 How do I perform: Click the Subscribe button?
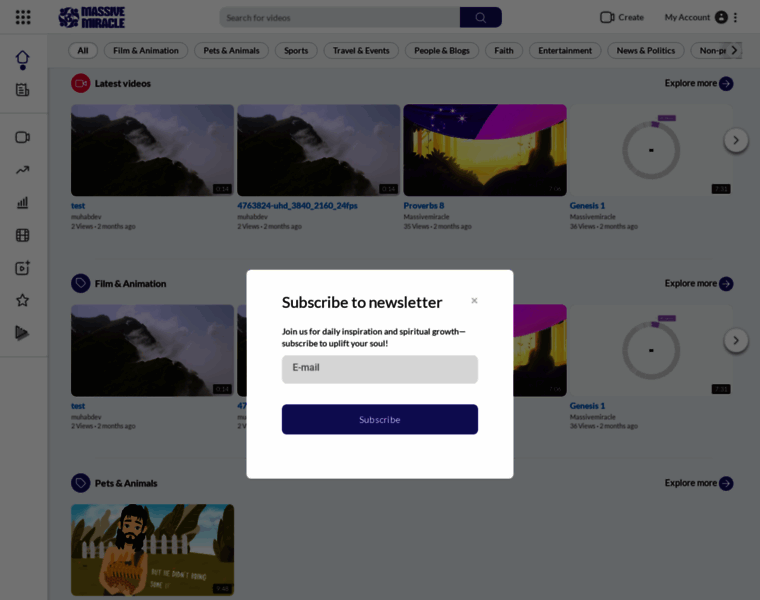pyautogui.click(x=379, y=419)
